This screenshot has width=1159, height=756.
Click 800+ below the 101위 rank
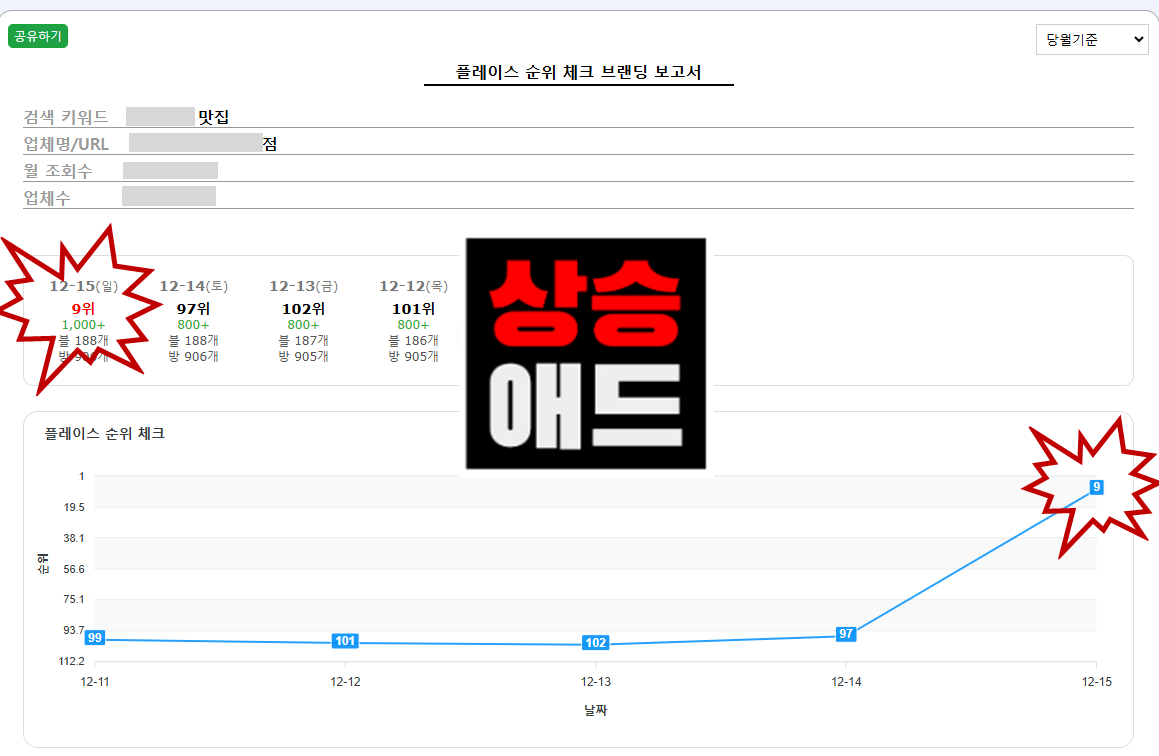[x=414, y=325]
